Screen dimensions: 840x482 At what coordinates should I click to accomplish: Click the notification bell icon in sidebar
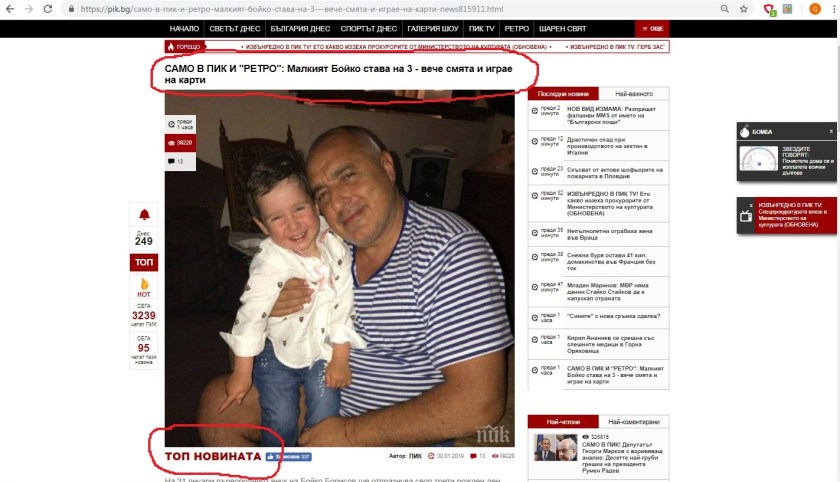click(x=144, y=215)
